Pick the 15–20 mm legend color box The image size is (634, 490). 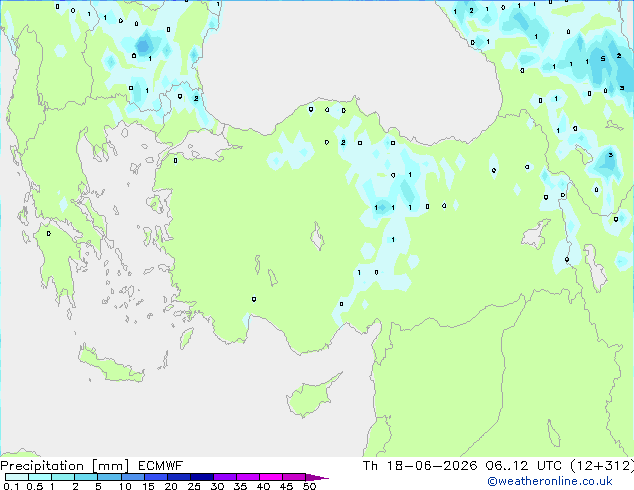pyautogui.click(x=156, y=477)
